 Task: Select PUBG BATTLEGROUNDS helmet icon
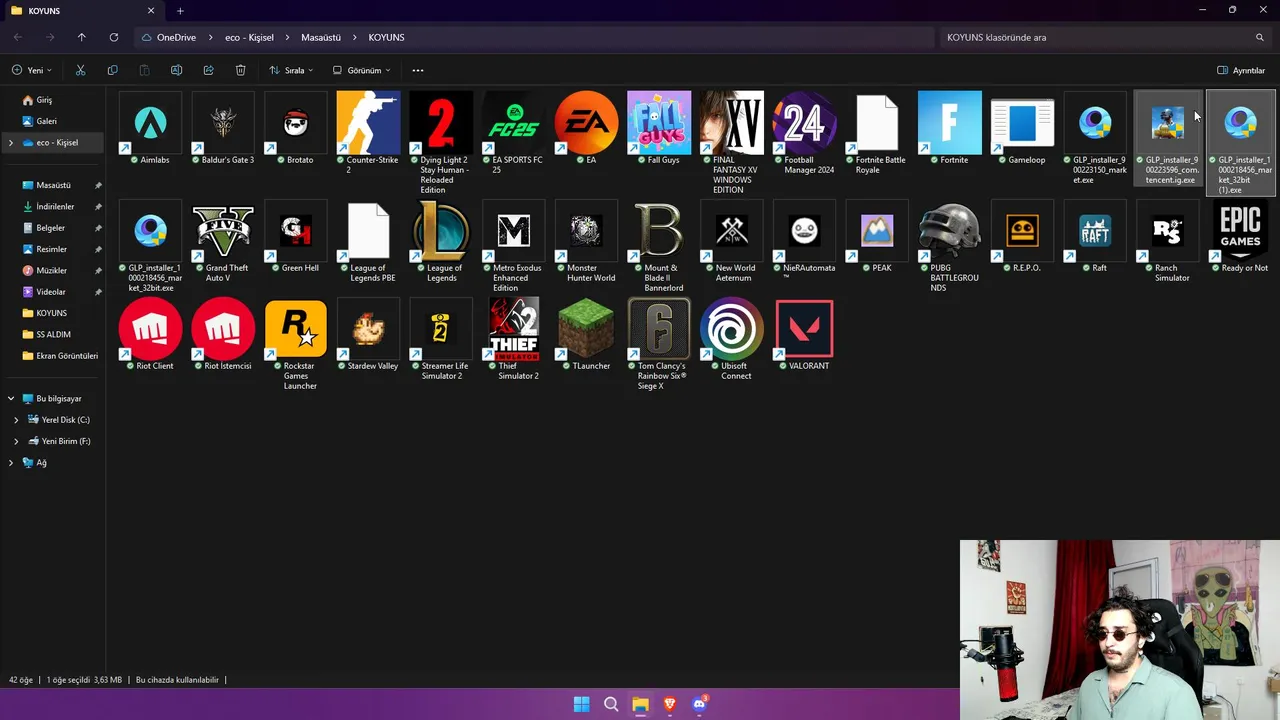click(950, 231)
